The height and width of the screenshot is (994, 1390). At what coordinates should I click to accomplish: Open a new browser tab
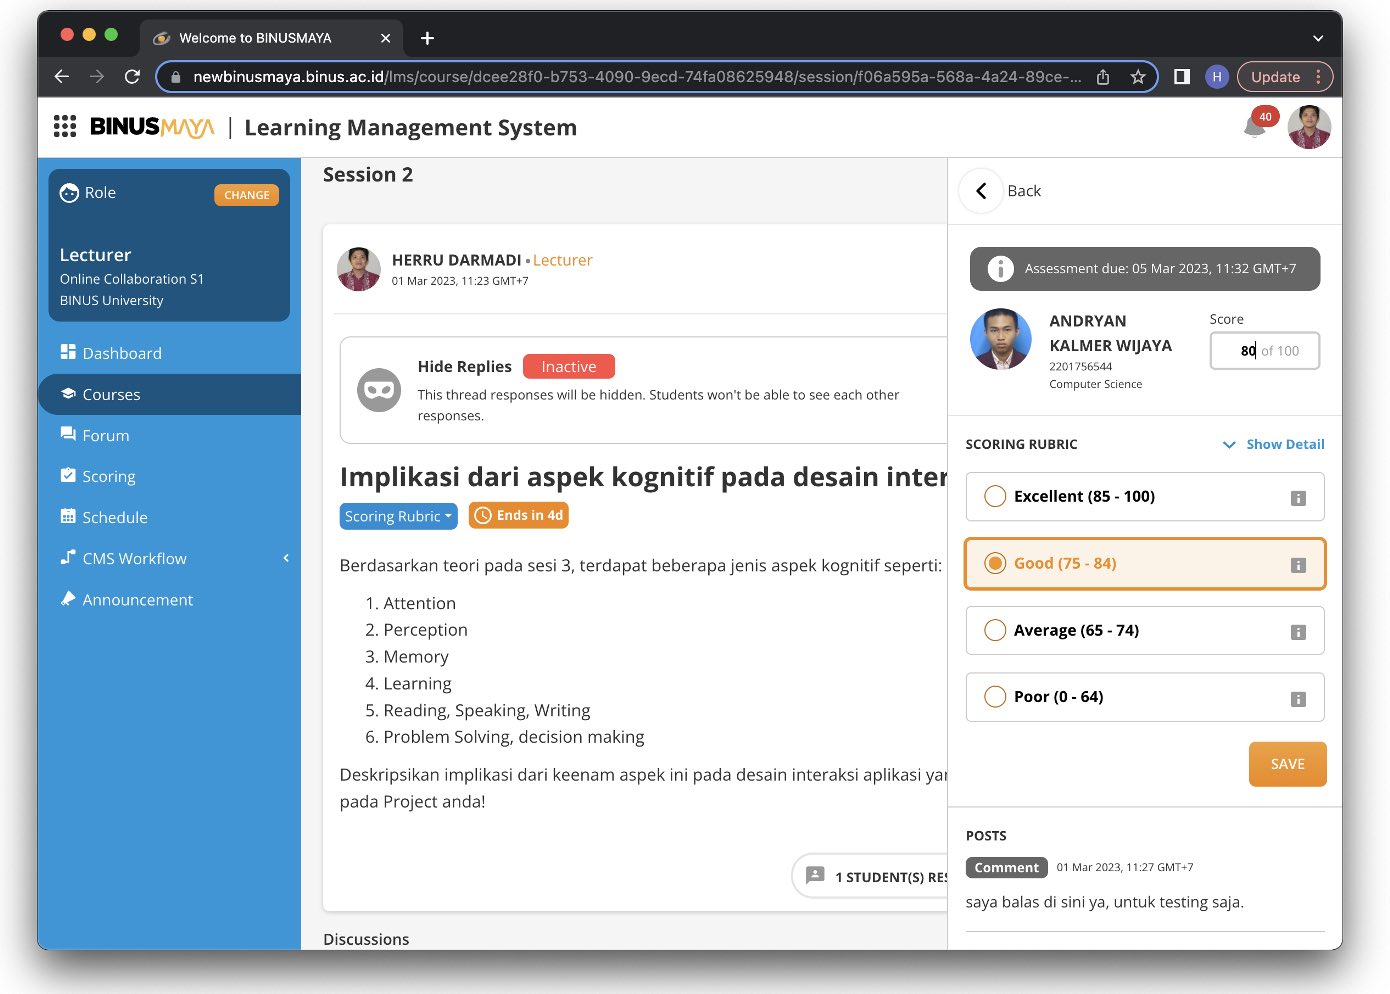click(426, 38)
